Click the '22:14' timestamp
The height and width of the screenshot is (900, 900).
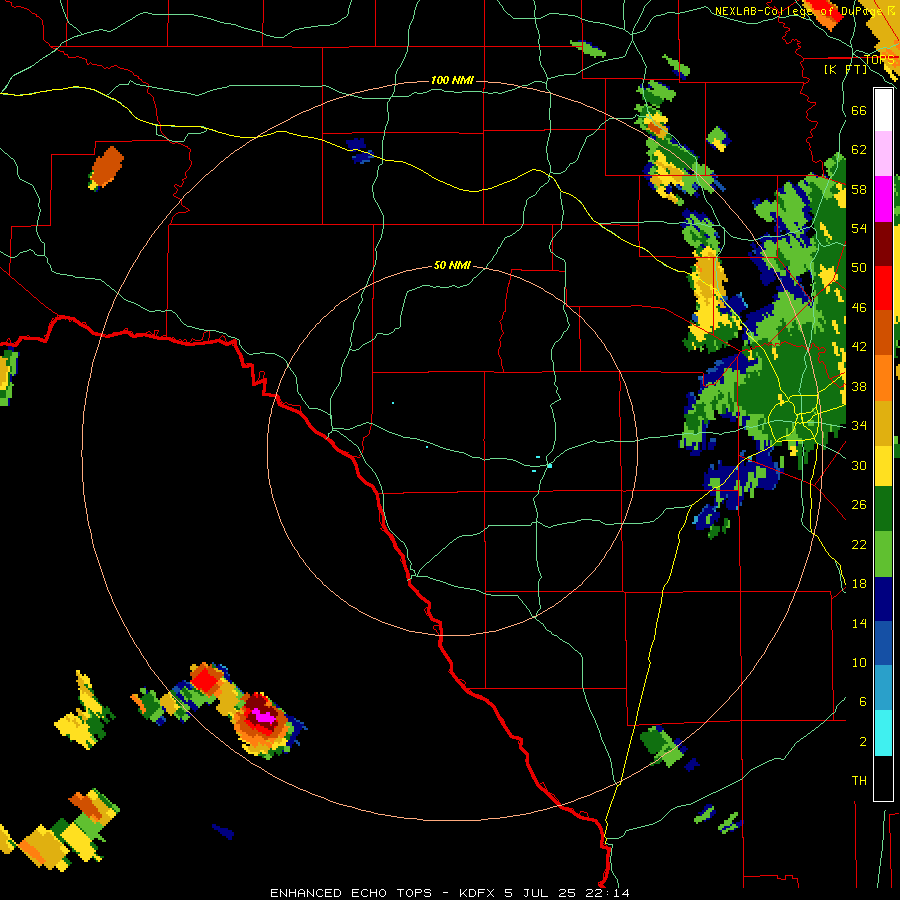coord(608,893)
